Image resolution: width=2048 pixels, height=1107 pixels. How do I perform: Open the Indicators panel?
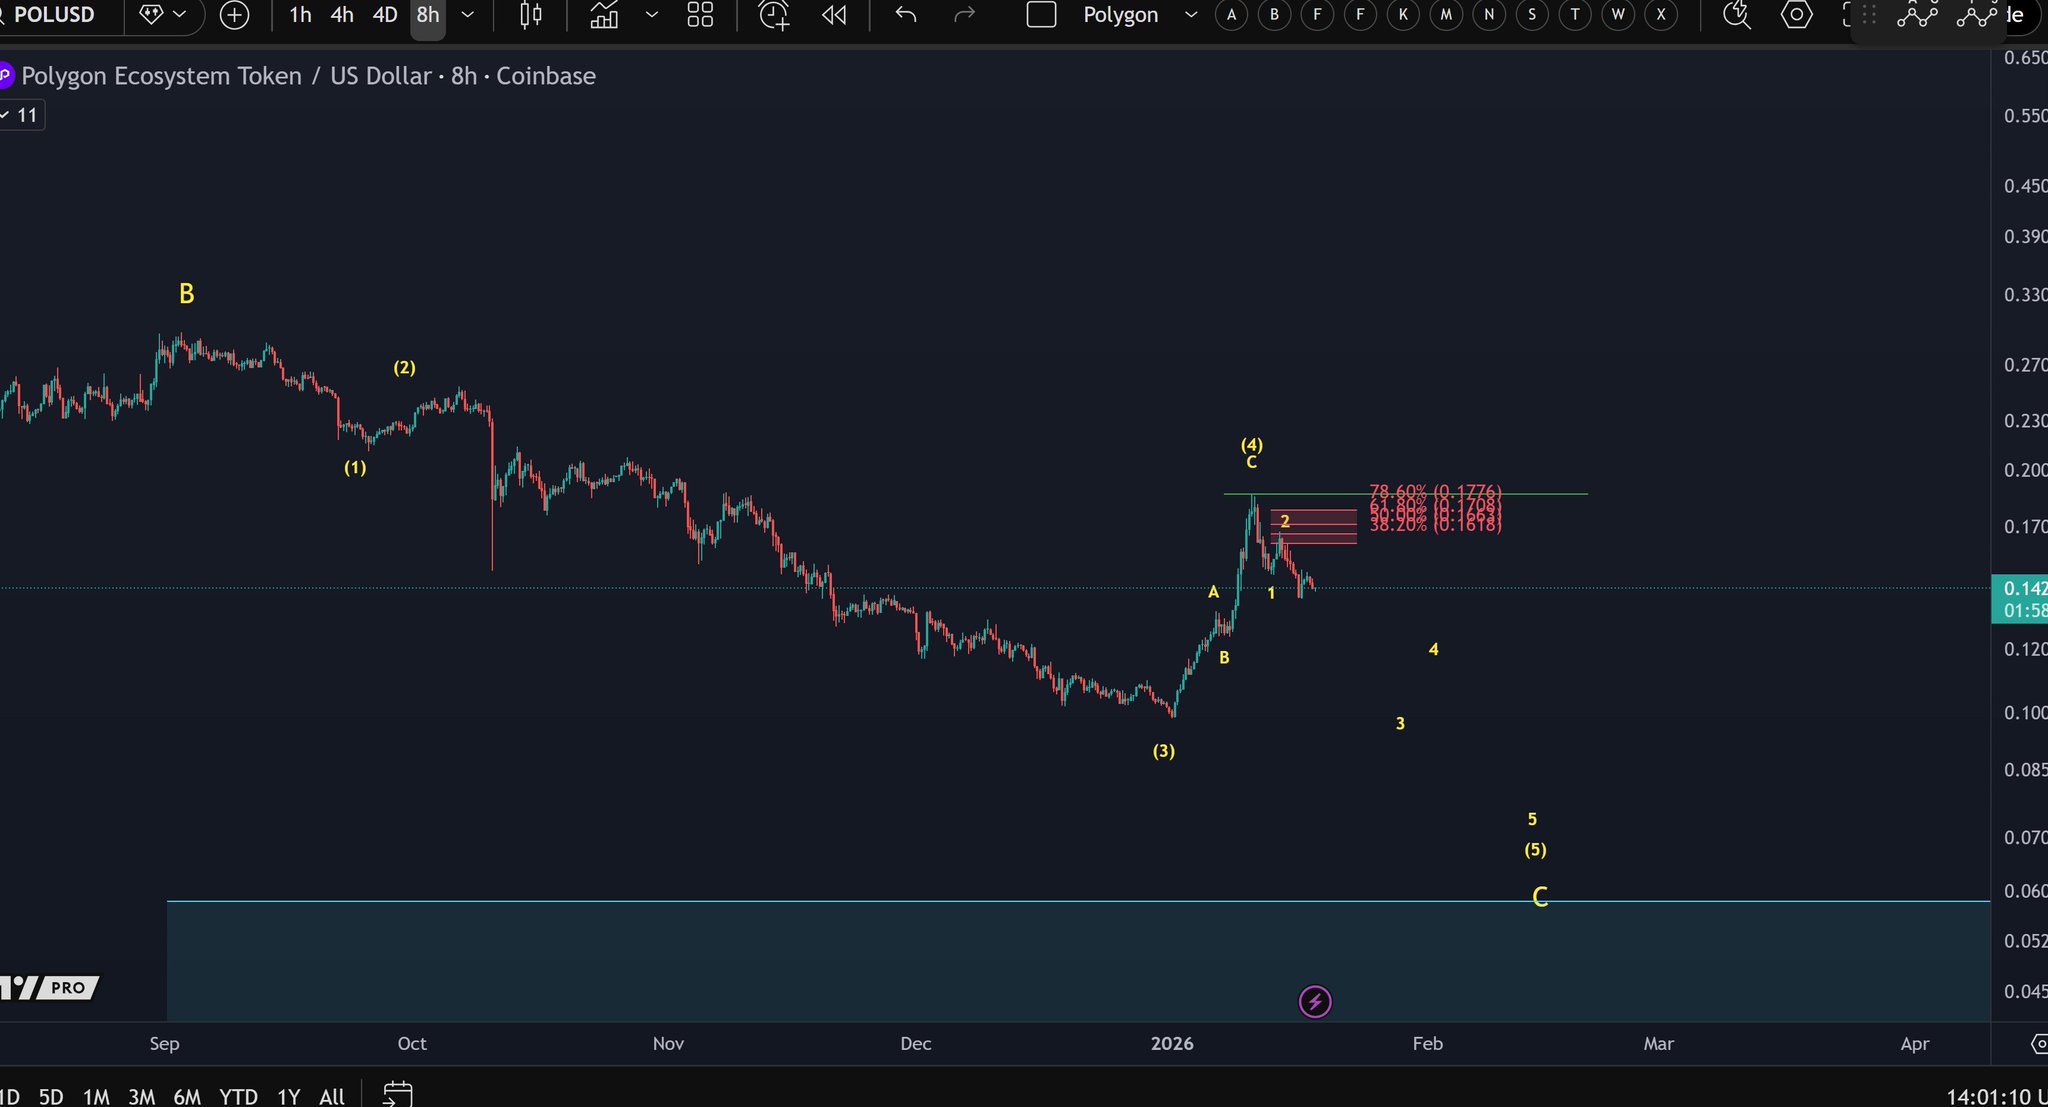click(604, 15)
